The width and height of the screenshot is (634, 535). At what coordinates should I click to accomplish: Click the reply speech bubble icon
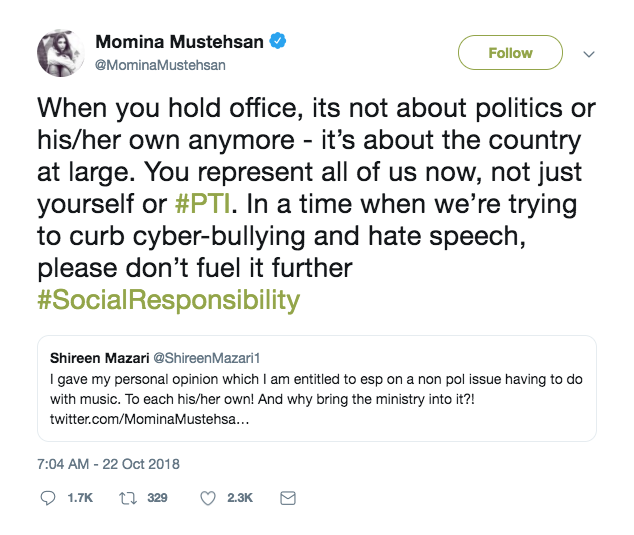pyautogui.click(x=49, y=498)
